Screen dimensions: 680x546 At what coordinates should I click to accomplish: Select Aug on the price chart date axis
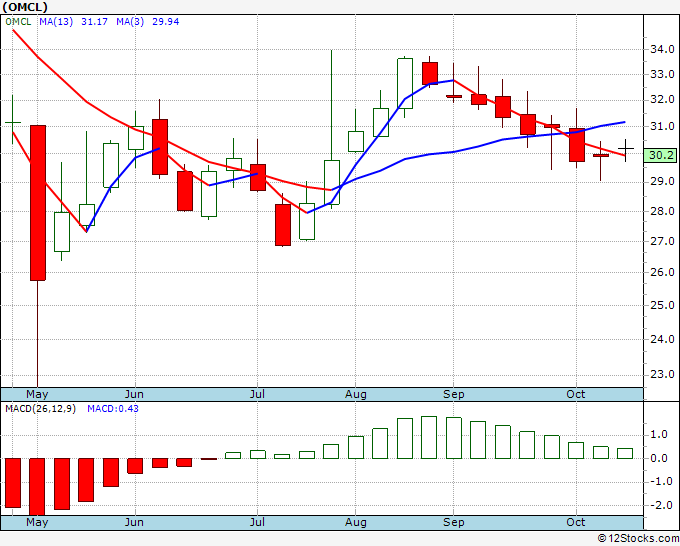(x=356, y=395)
